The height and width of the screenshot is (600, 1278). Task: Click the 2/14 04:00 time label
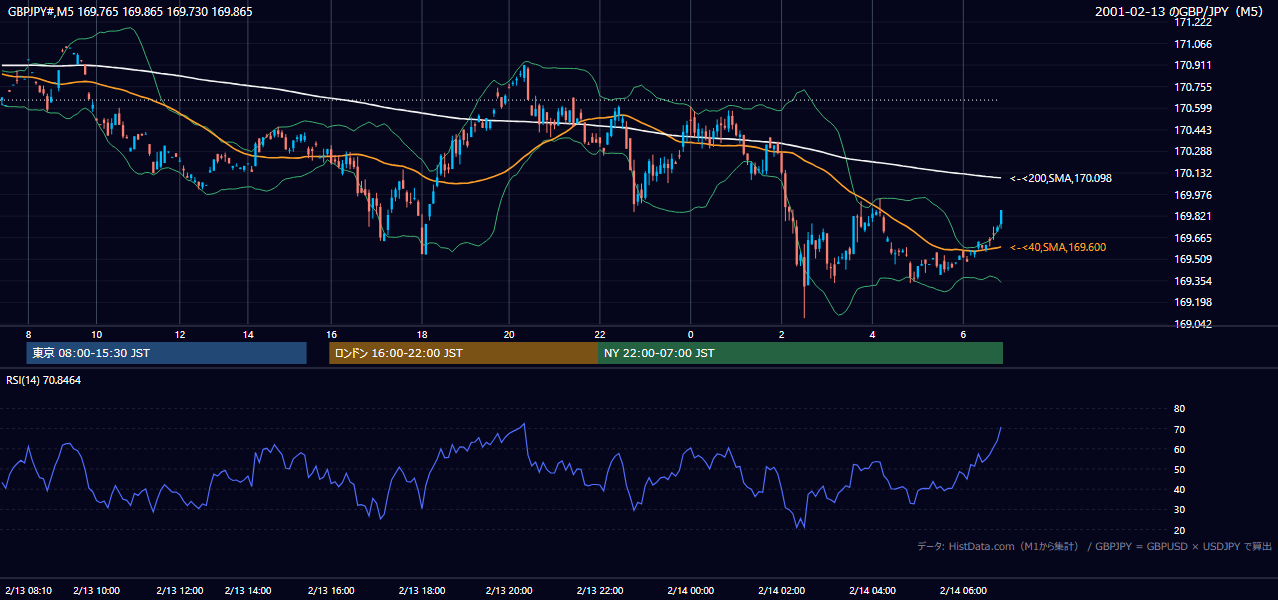pyautogui.click(x=872, y=590)
